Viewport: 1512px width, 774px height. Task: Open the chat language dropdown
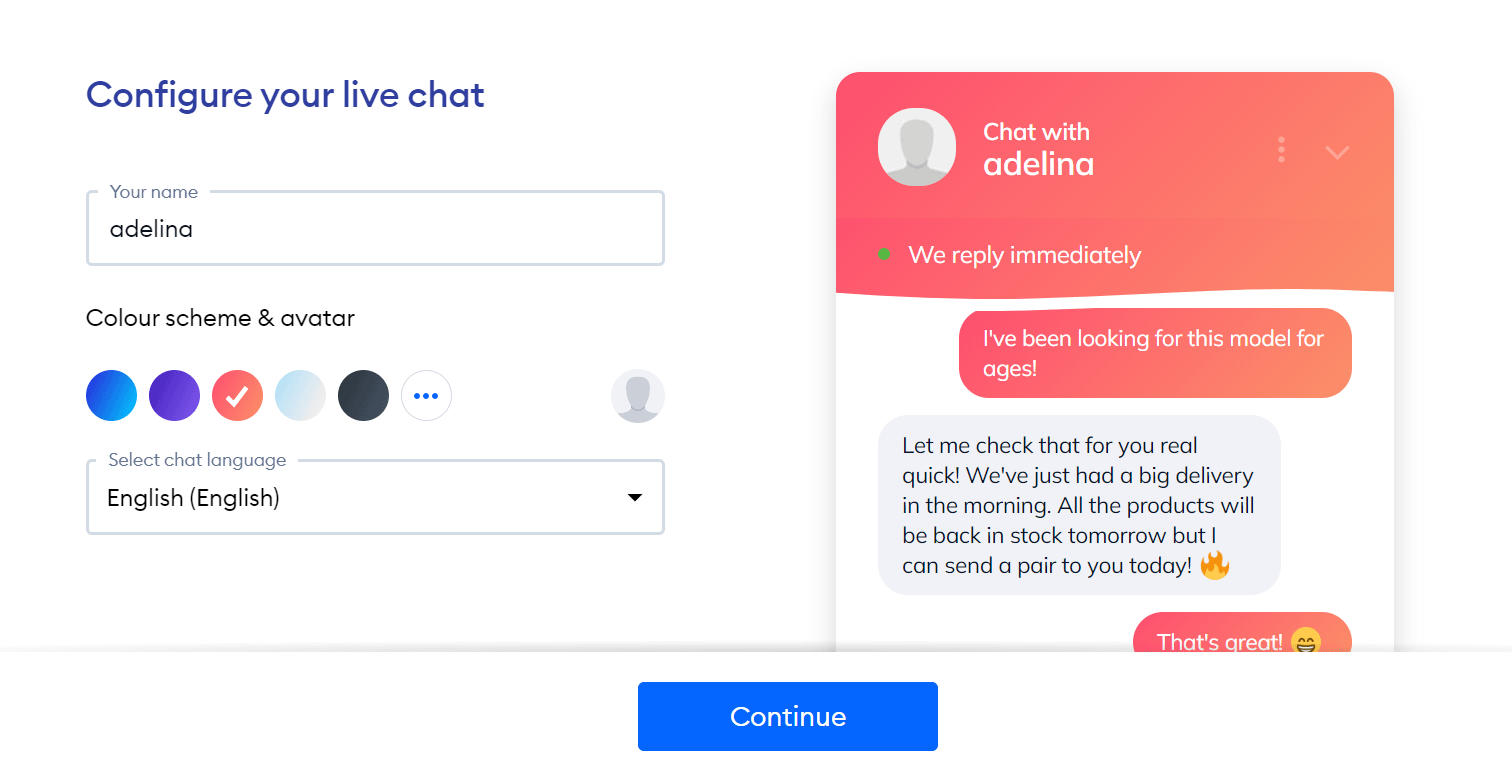[375, 497]
